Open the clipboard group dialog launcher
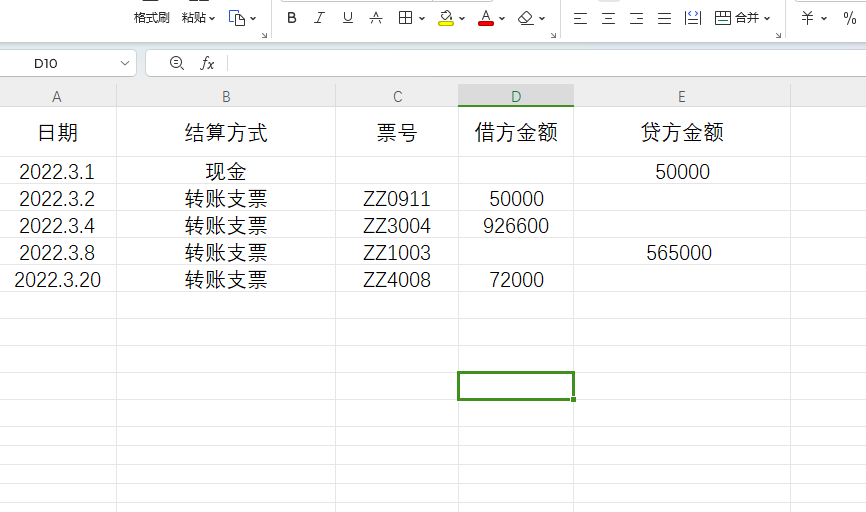The height and width of the screenshot is (512, 866). point(264,35)
